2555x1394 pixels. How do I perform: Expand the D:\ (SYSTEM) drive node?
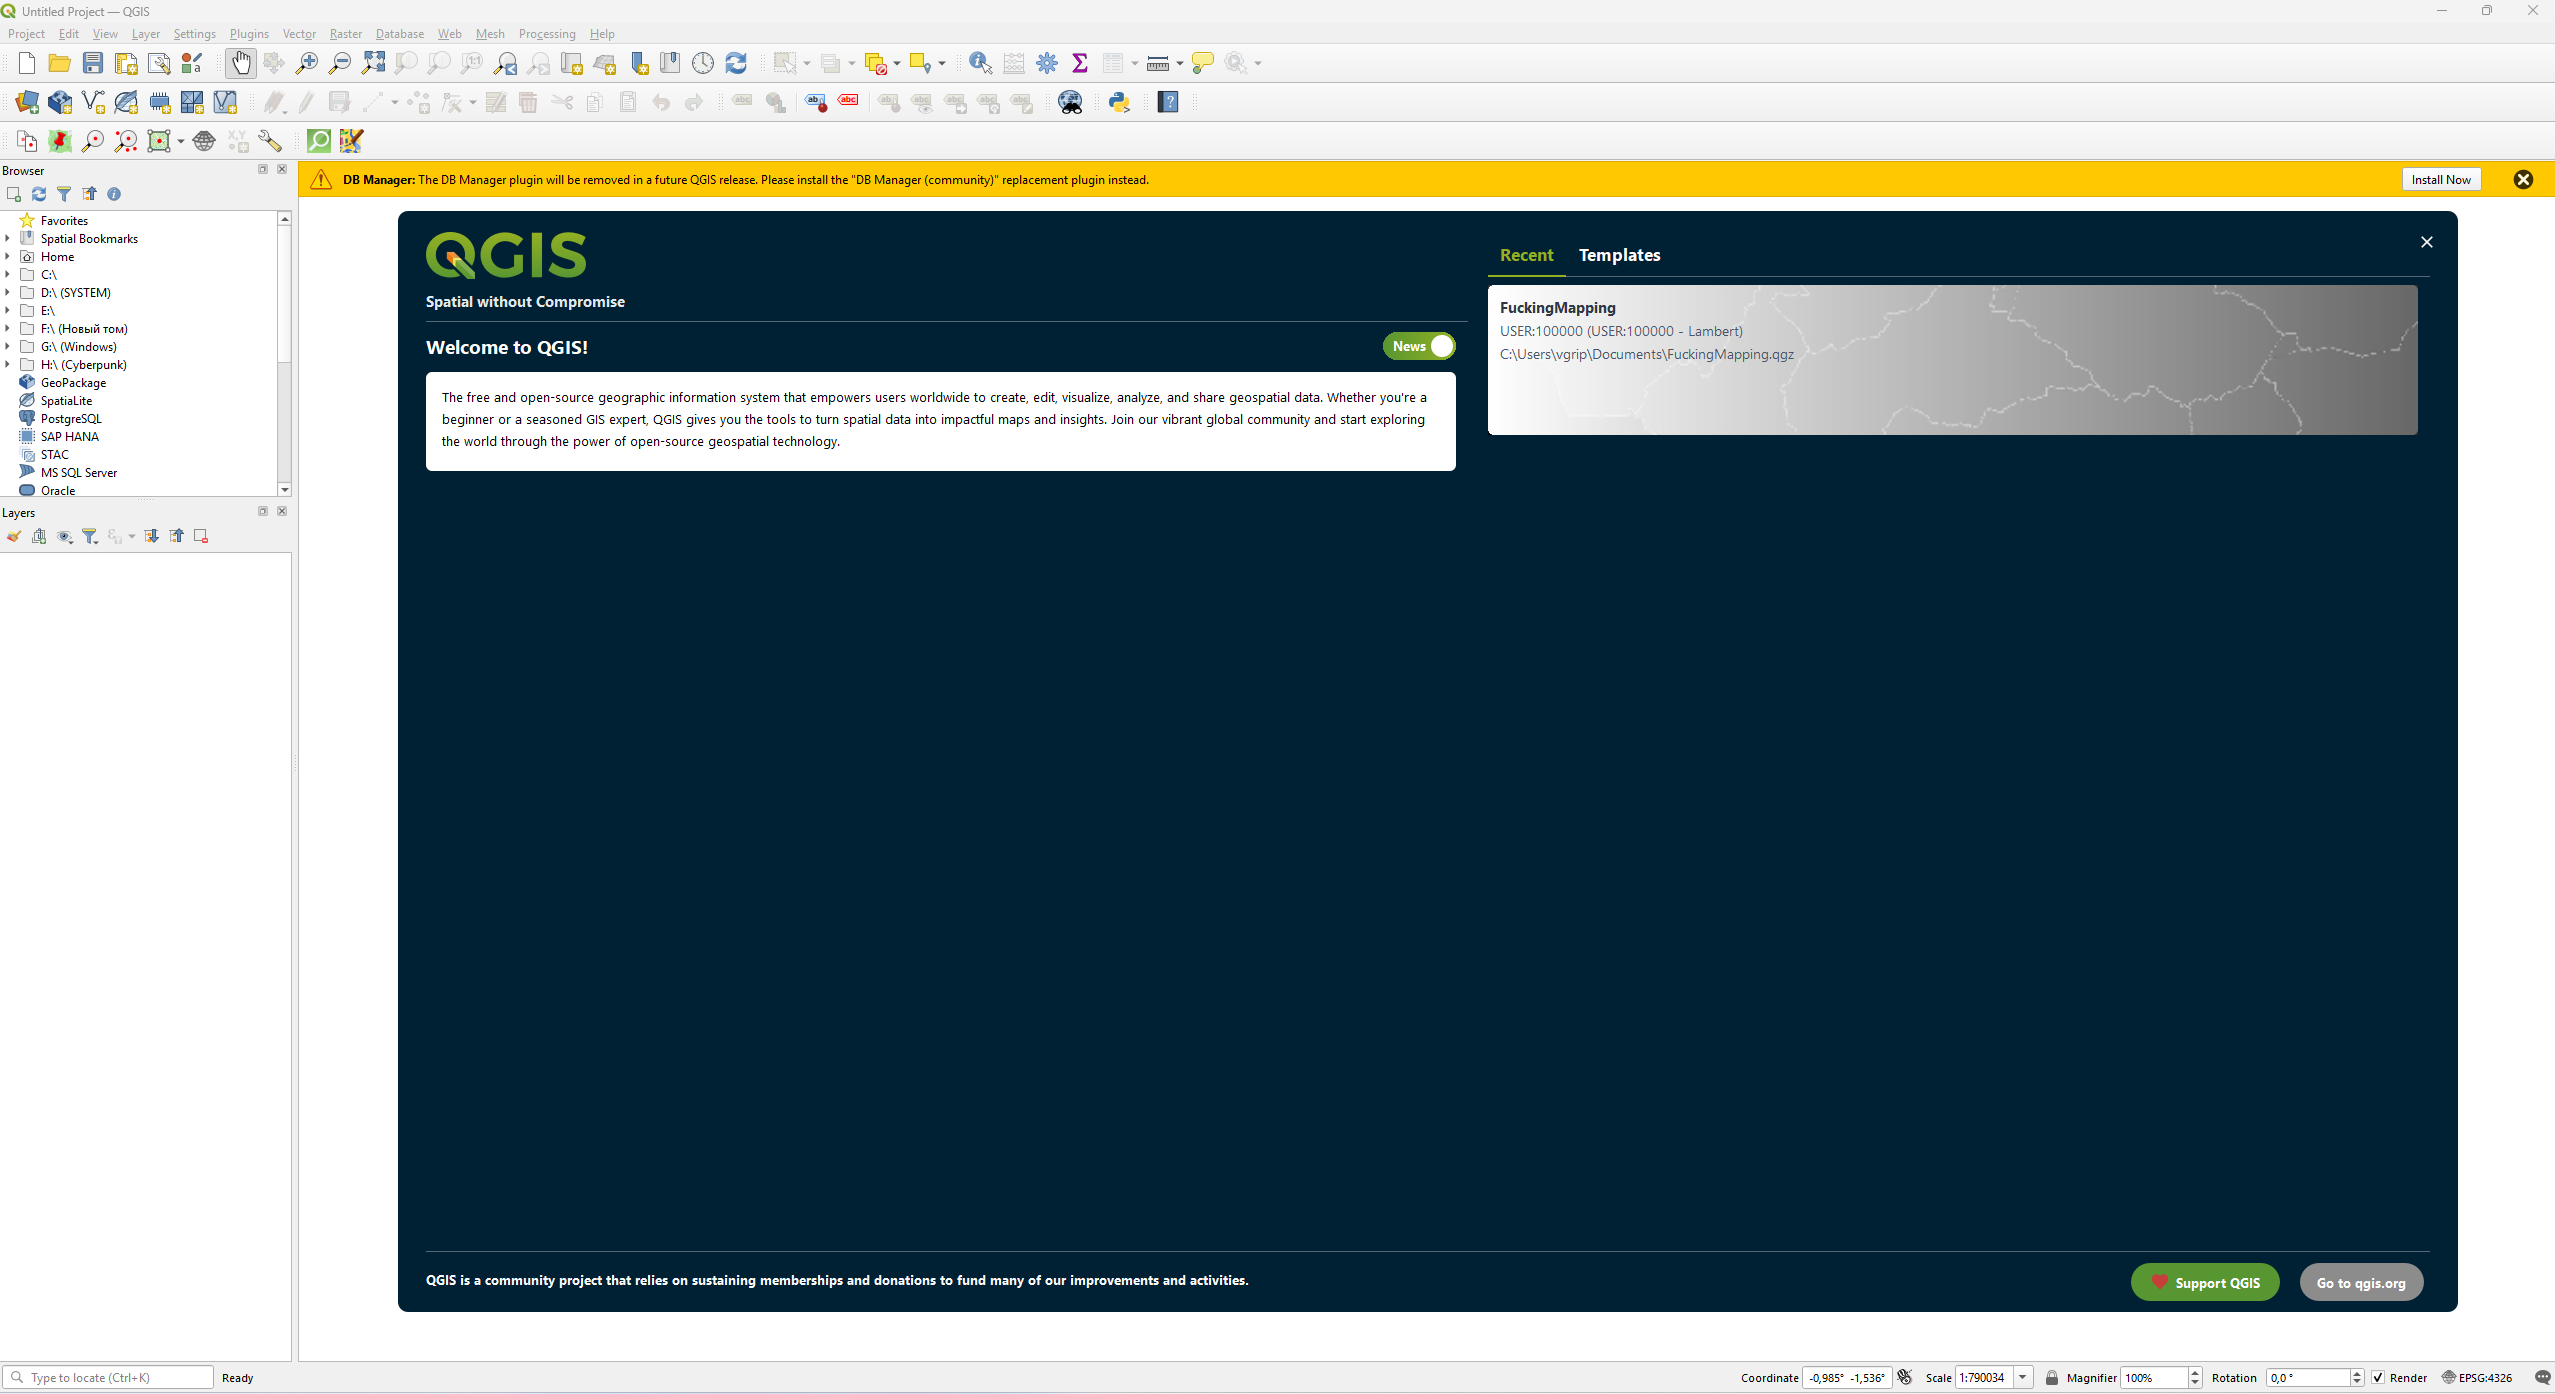tap(7, 293)
